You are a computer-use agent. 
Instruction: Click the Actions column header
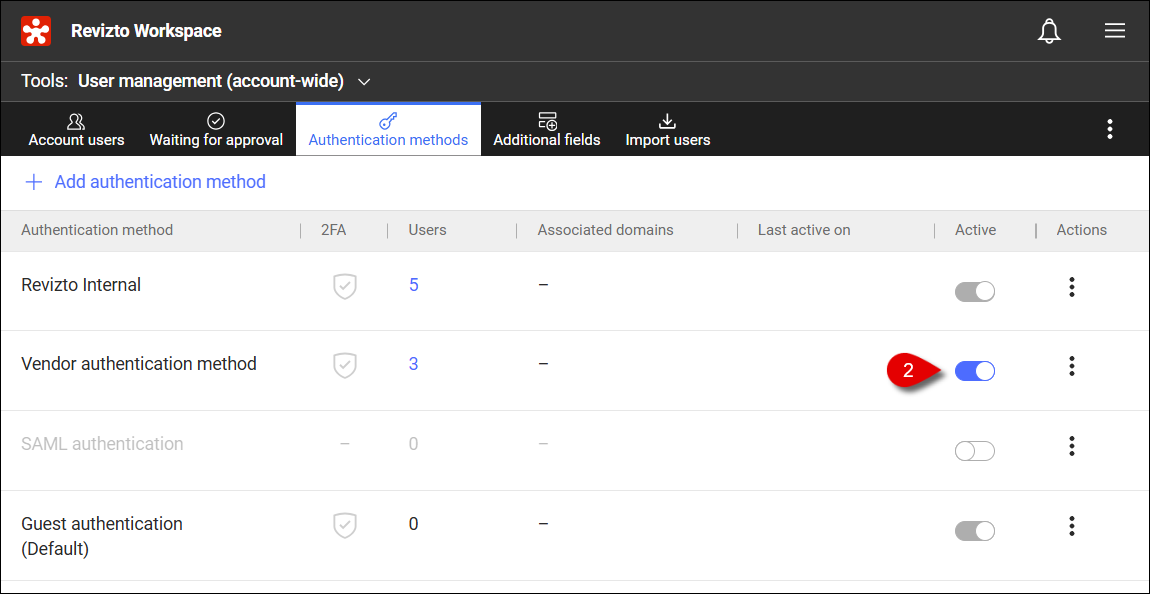click(1082, 230)
